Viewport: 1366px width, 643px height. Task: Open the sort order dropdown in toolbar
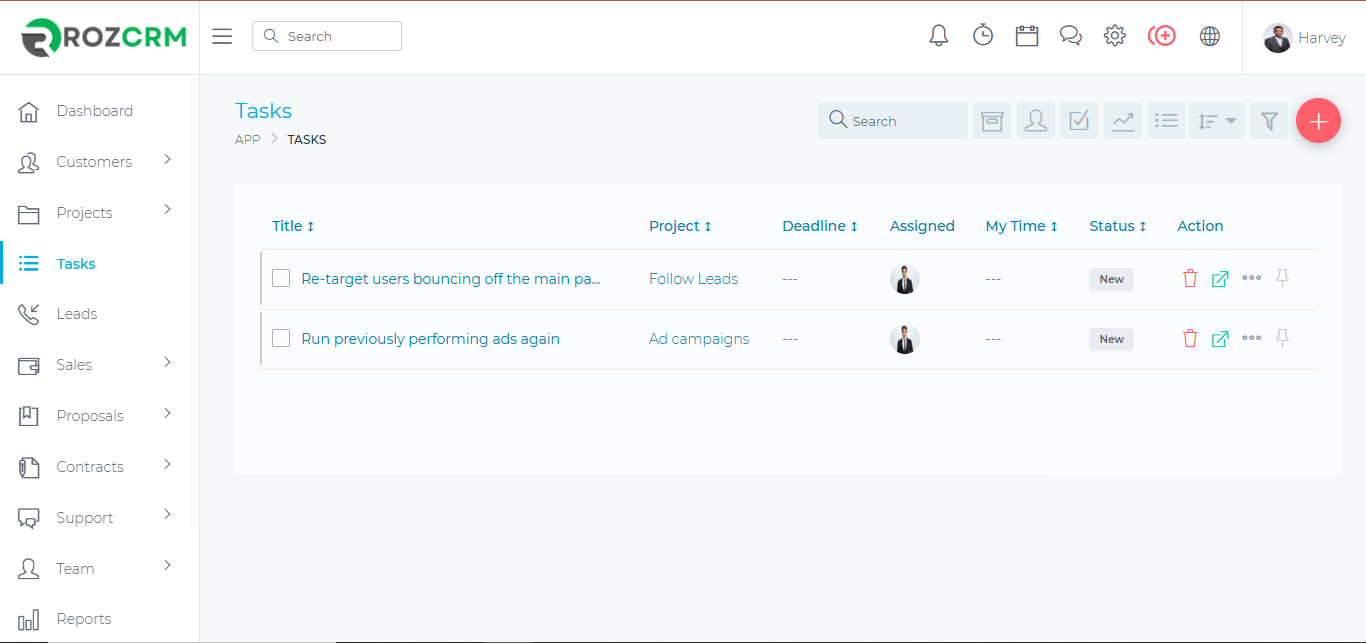[x=1217, y=121]
